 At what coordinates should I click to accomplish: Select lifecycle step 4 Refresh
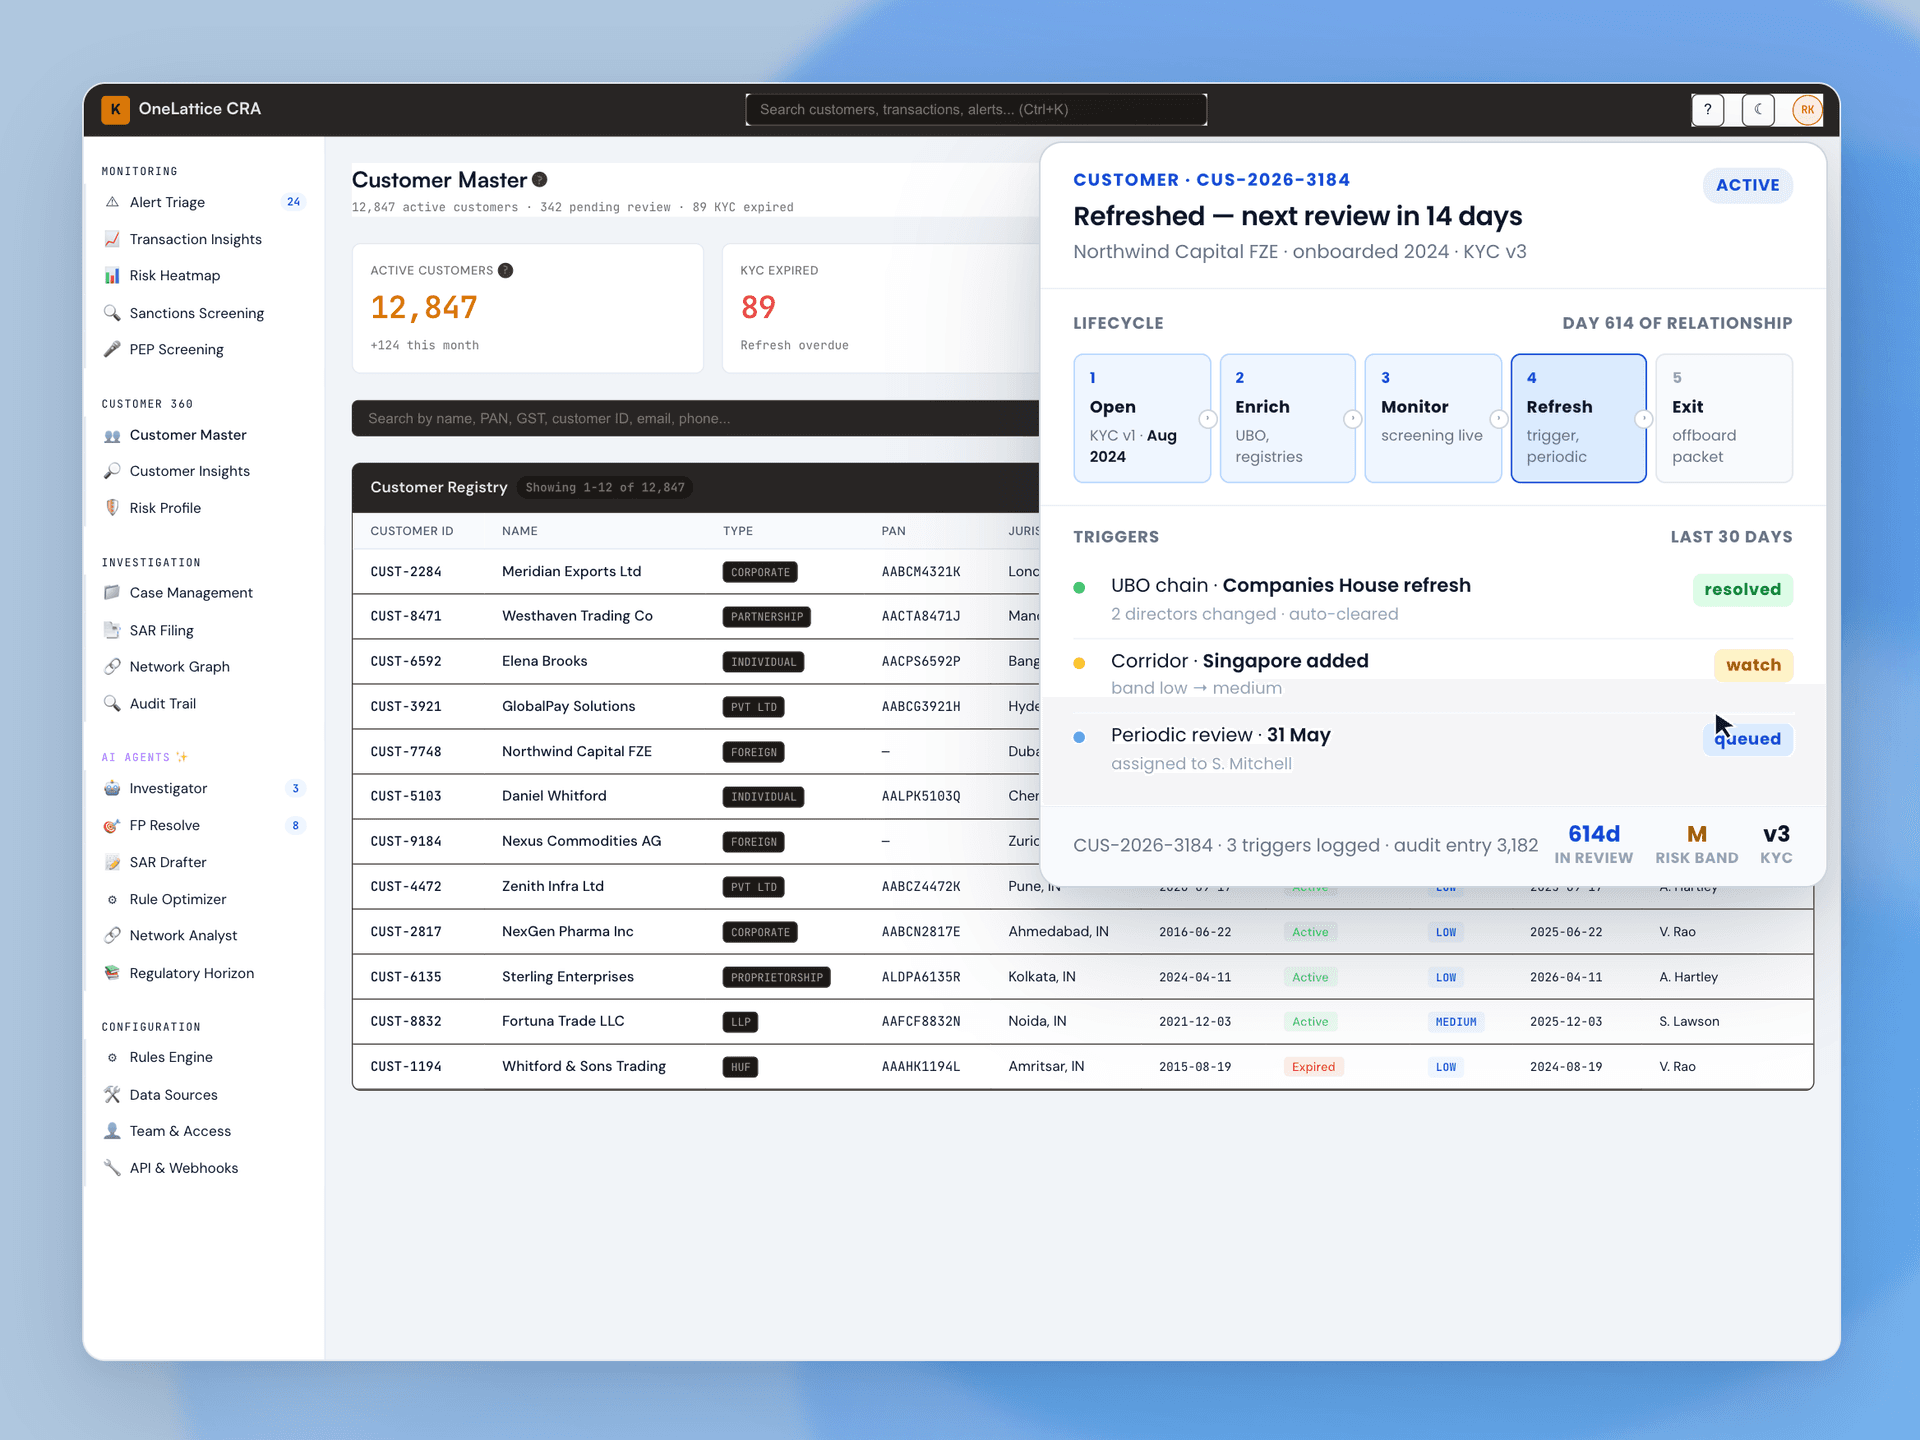(1579, 418)
